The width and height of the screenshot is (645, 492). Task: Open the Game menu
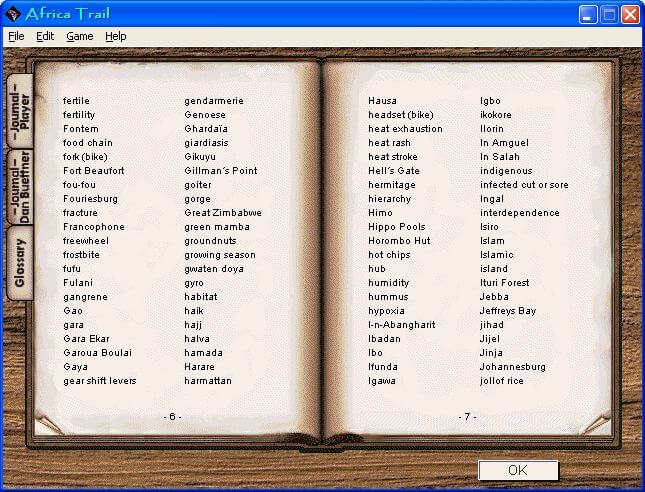click(x=79, y=36)
